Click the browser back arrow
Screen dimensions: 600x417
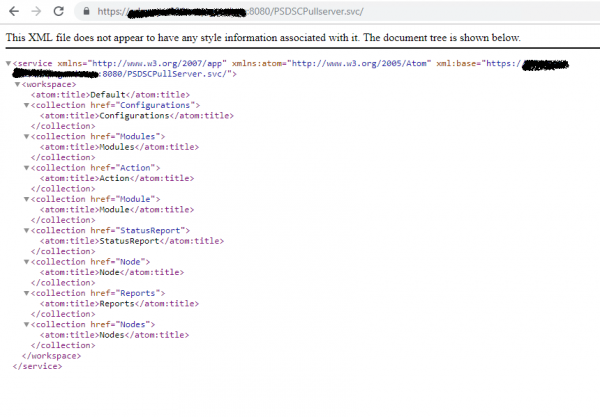[12, 11]
